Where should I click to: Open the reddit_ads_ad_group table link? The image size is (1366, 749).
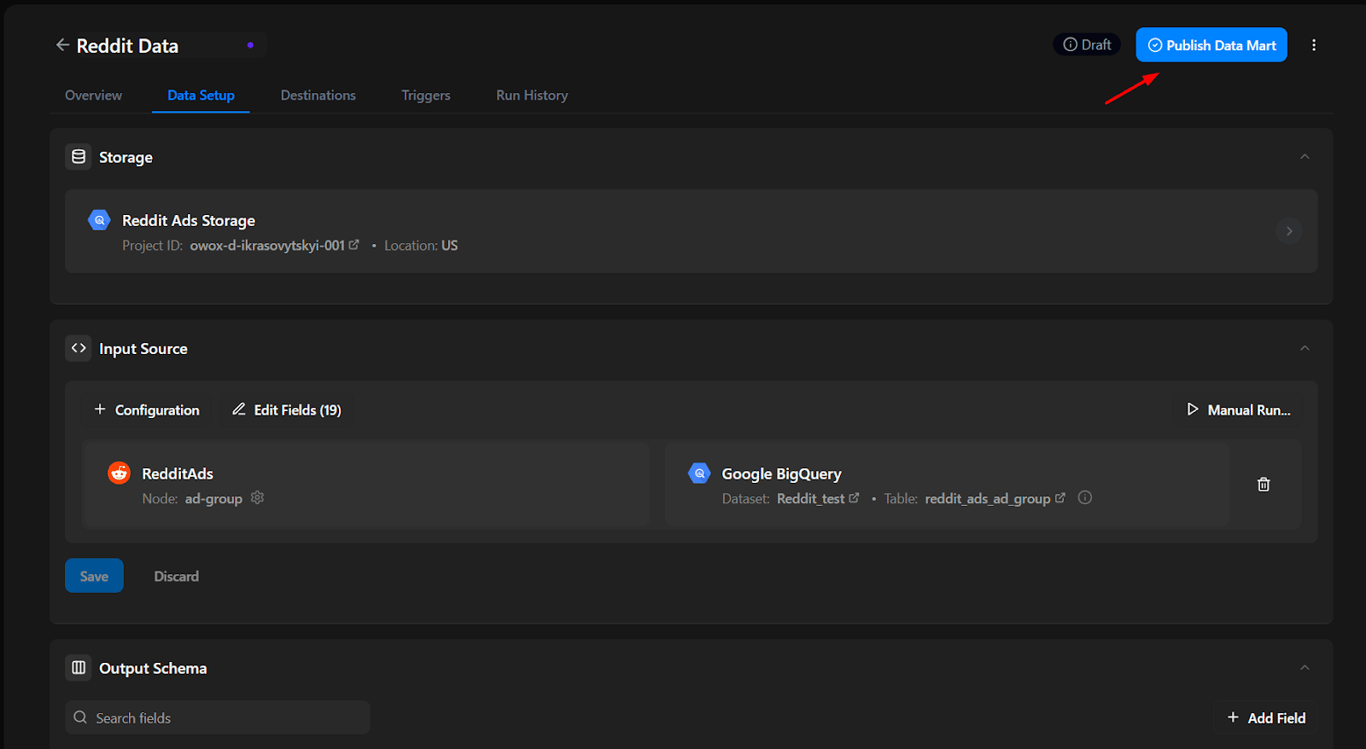988,498
